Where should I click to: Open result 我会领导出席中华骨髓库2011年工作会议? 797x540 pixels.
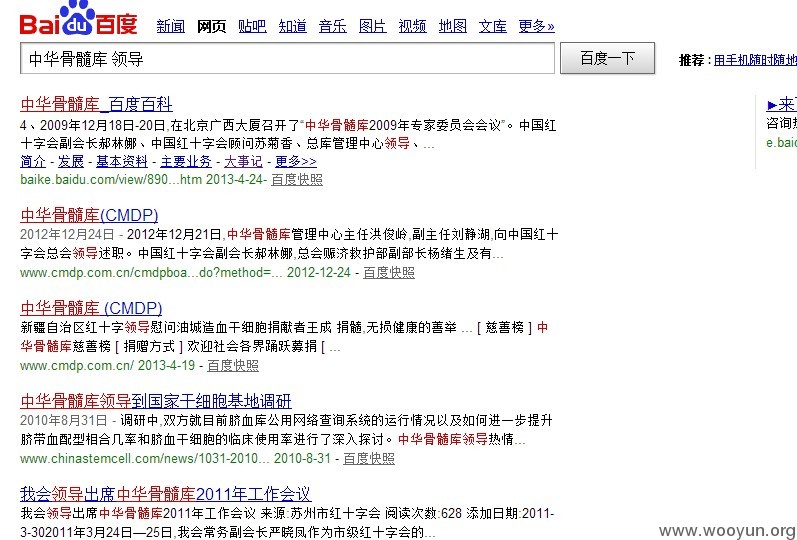(166, 494)
